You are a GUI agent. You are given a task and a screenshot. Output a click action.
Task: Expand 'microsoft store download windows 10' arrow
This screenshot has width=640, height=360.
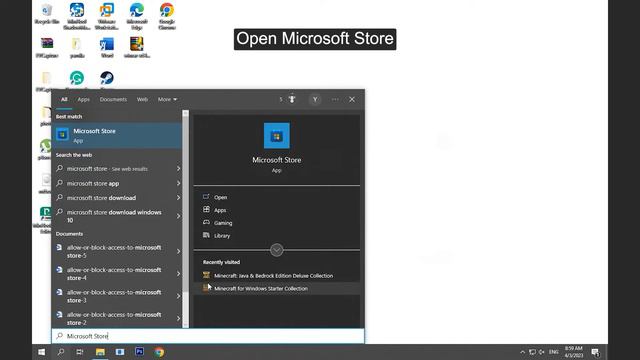pos(178,216)
